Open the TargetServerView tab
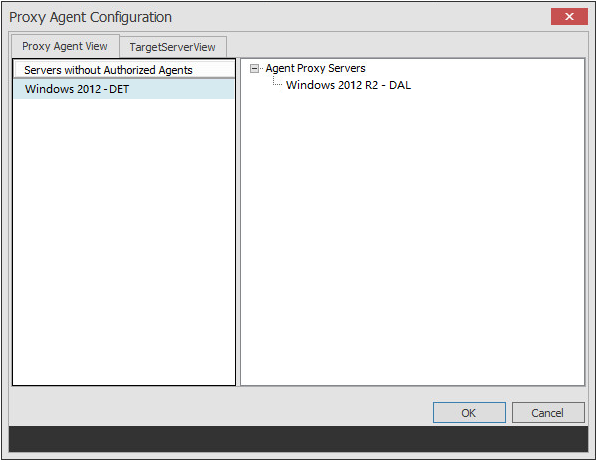 (173, 47)
